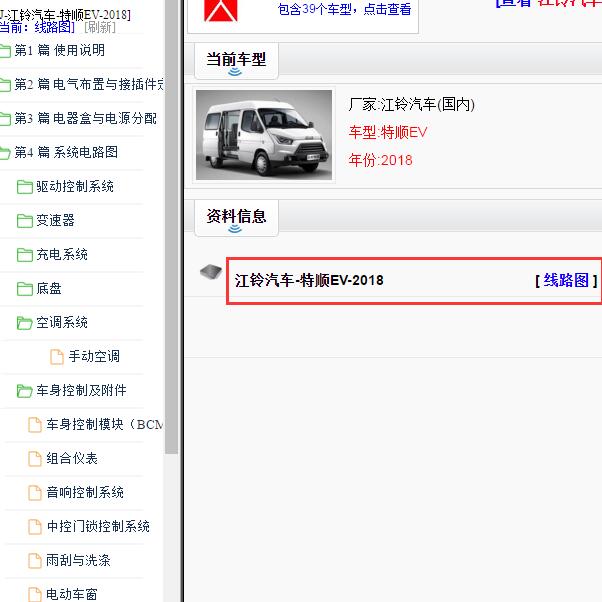Click the folder icon beside 充电系统
Screen dimensions: 602x602
click(25, 255)
